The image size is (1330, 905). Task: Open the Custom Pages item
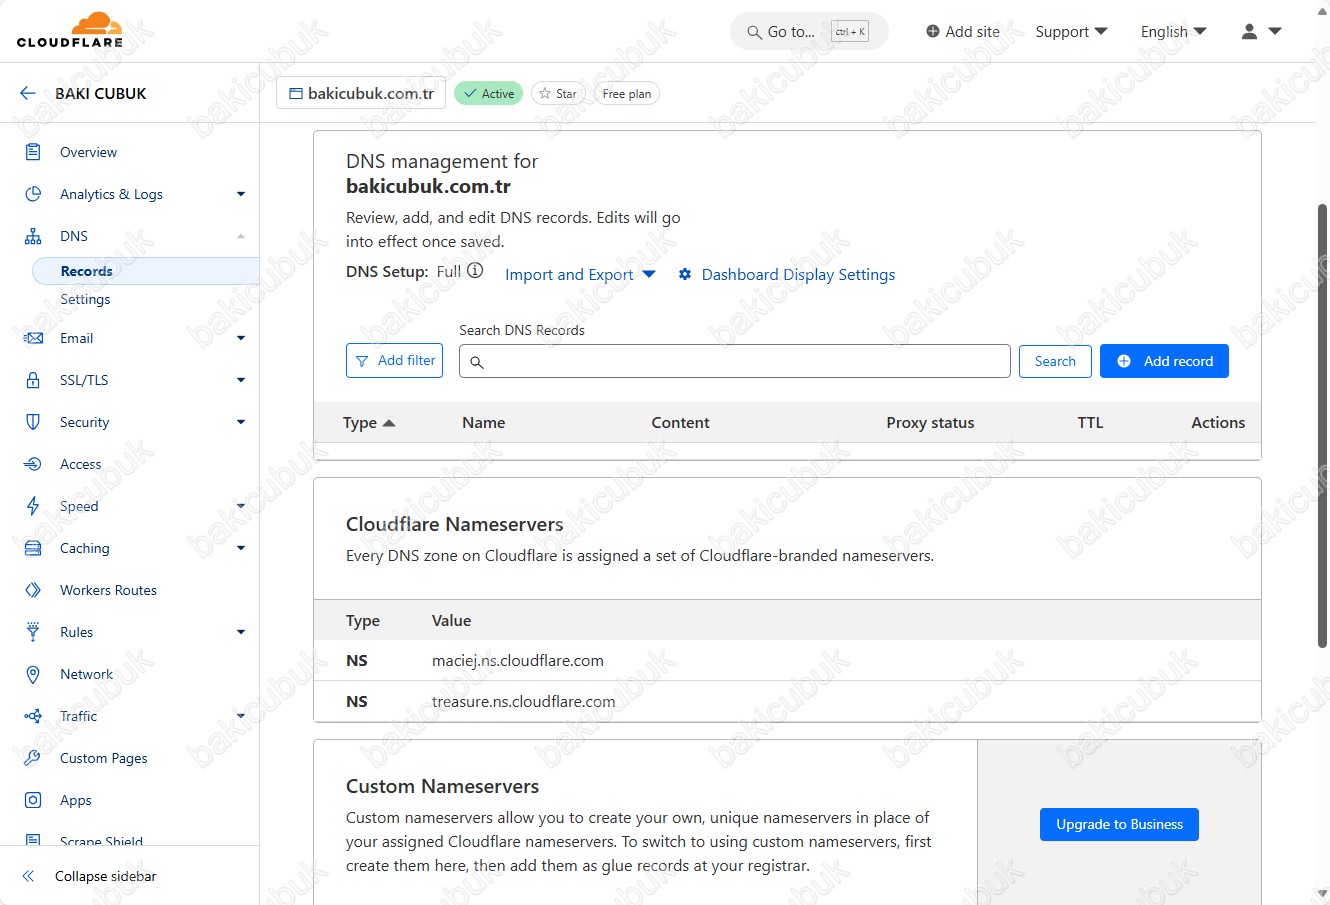[x=103, y=758]
